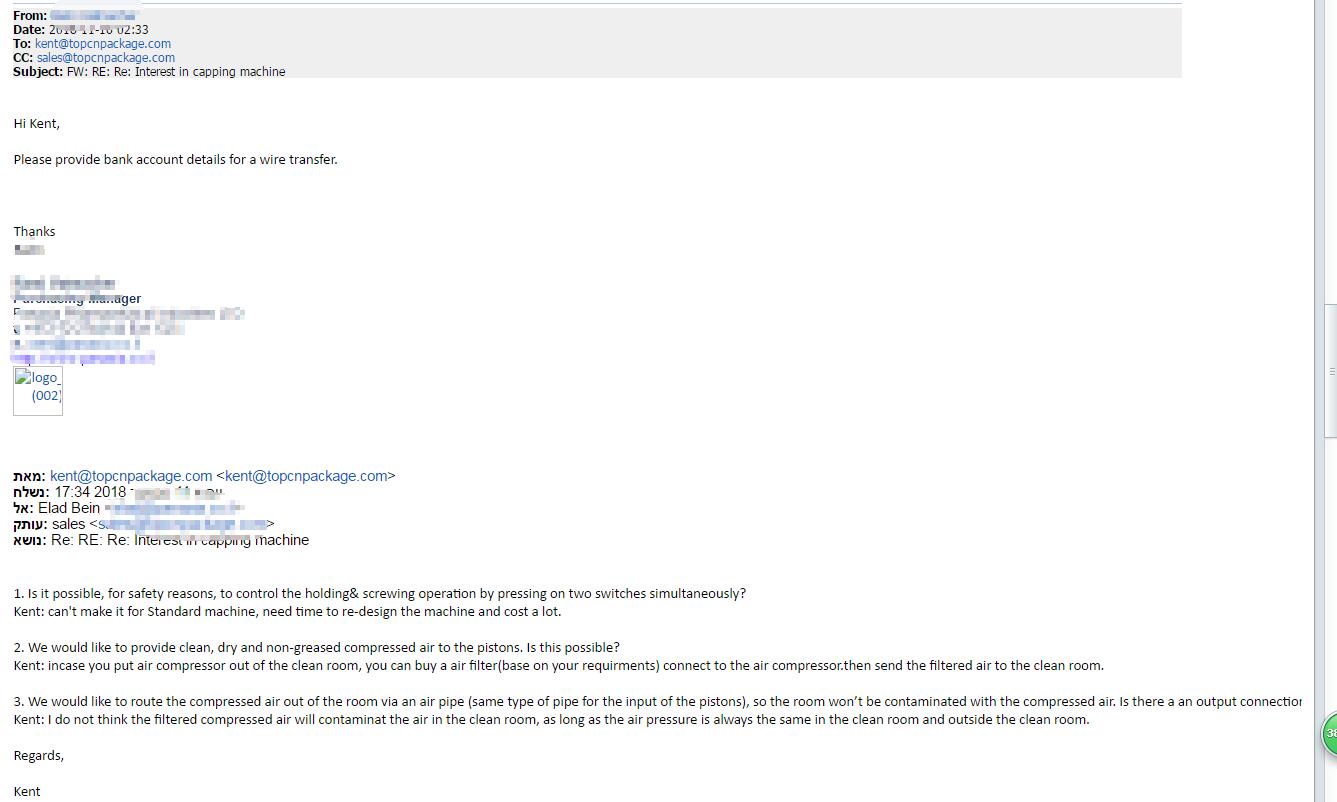Click the green circular badge at right edge
This screenshot has width=1337, height=802.
pos(1330,733)
